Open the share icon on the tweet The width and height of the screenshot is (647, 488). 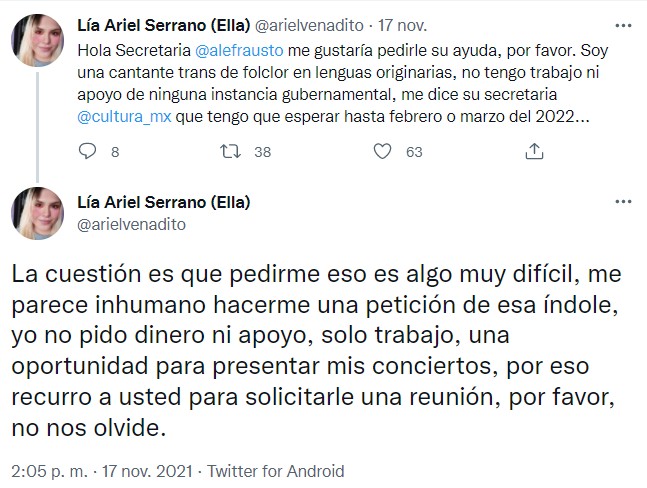[x=535, y=152]
